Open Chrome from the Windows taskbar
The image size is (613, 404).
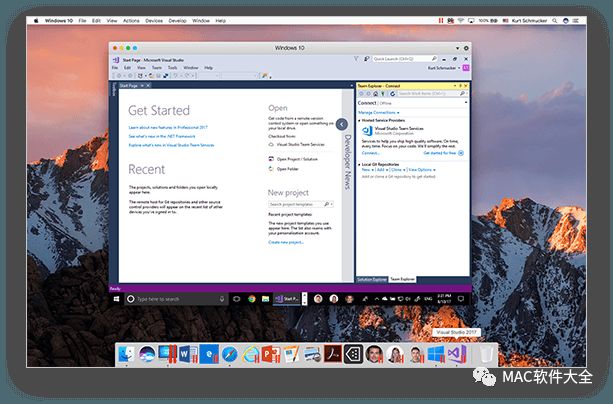tap(251, 299)
